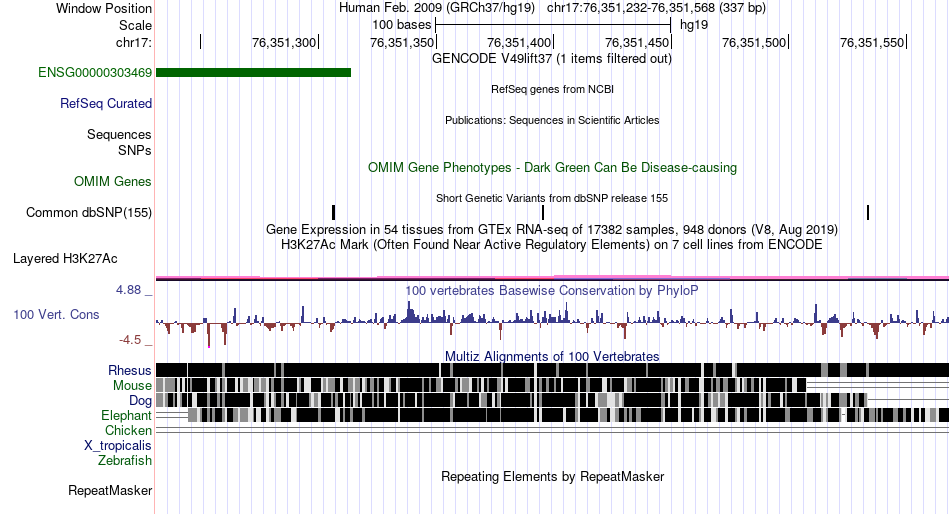The height and width of the screenshot is (514, 950).
Task: Click the Zebrafish alignment label
Action: pyautogui.click(x=125, y=461)
